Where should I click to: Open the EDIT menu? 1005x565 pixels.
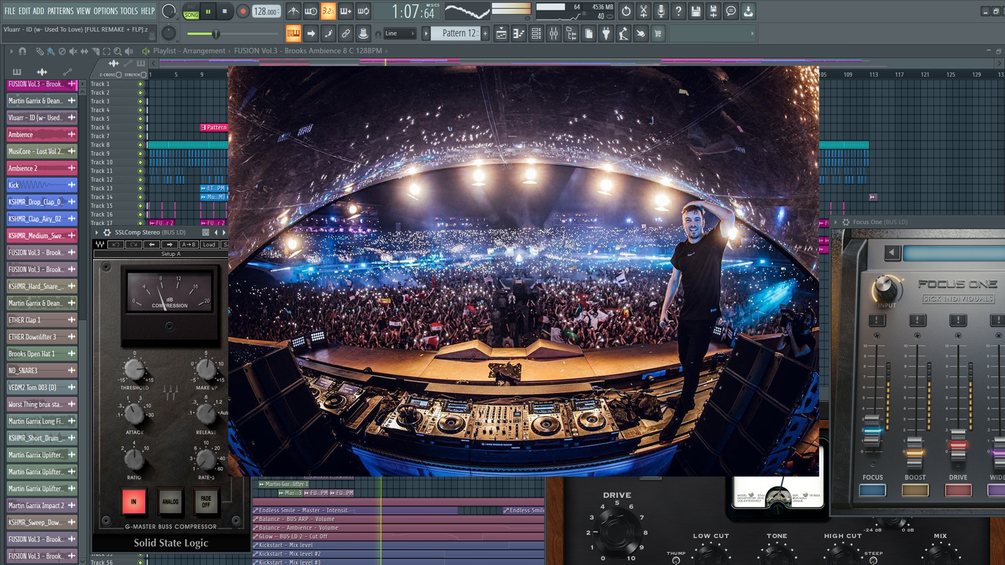(x=24, y=11)
